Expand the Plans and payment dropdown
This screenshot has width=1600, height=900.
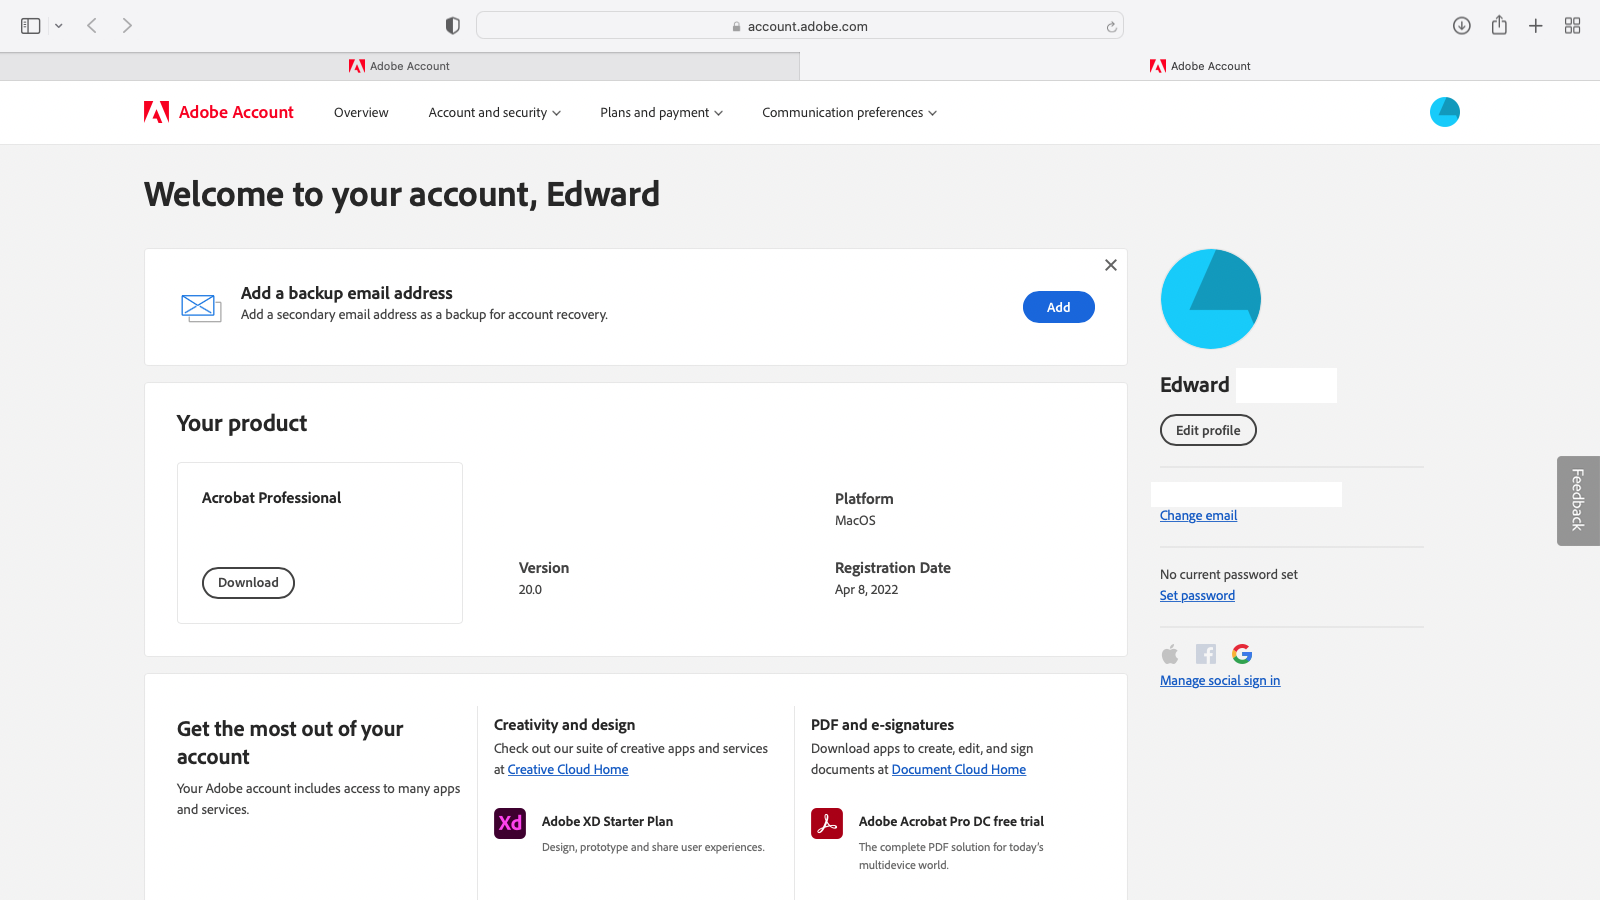(661, 113)
